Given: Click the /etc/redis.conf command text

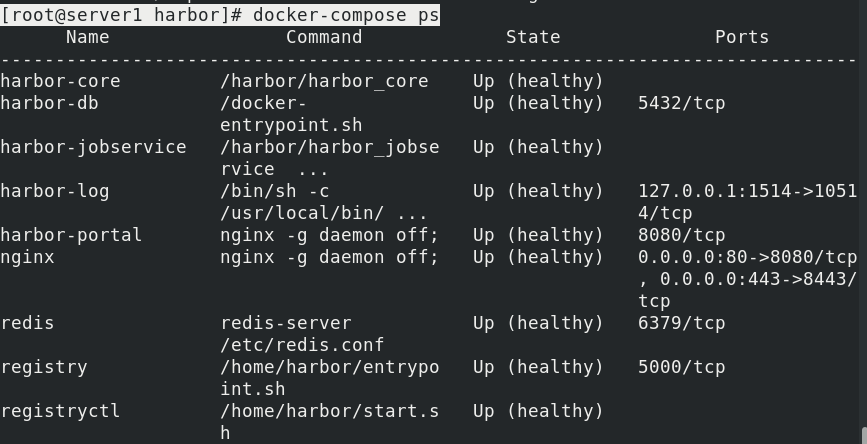Looking at the screenshot, I should pyautogui.click(x=302, y=345).
